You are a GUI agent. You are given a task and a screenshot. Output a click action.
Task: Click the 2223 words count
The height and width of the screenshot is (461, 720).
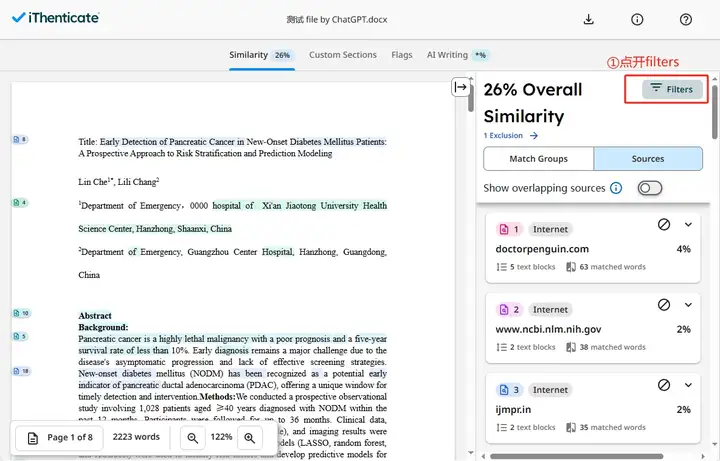(x=136, y=437)
